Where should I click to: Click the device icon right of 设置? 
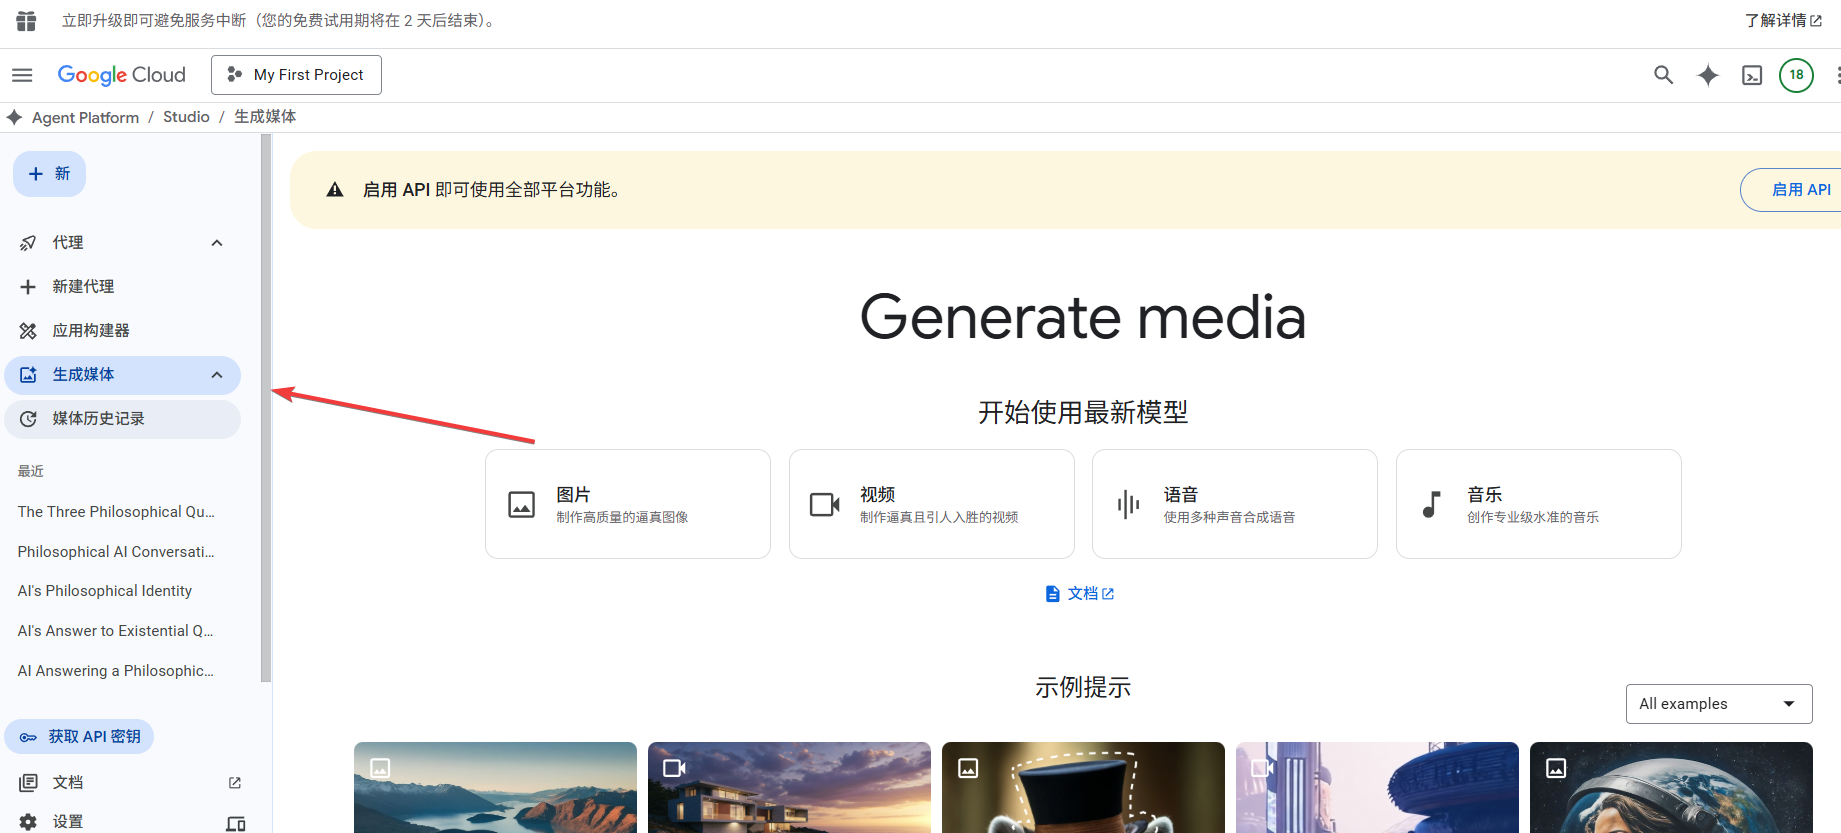tap(236, 824)
